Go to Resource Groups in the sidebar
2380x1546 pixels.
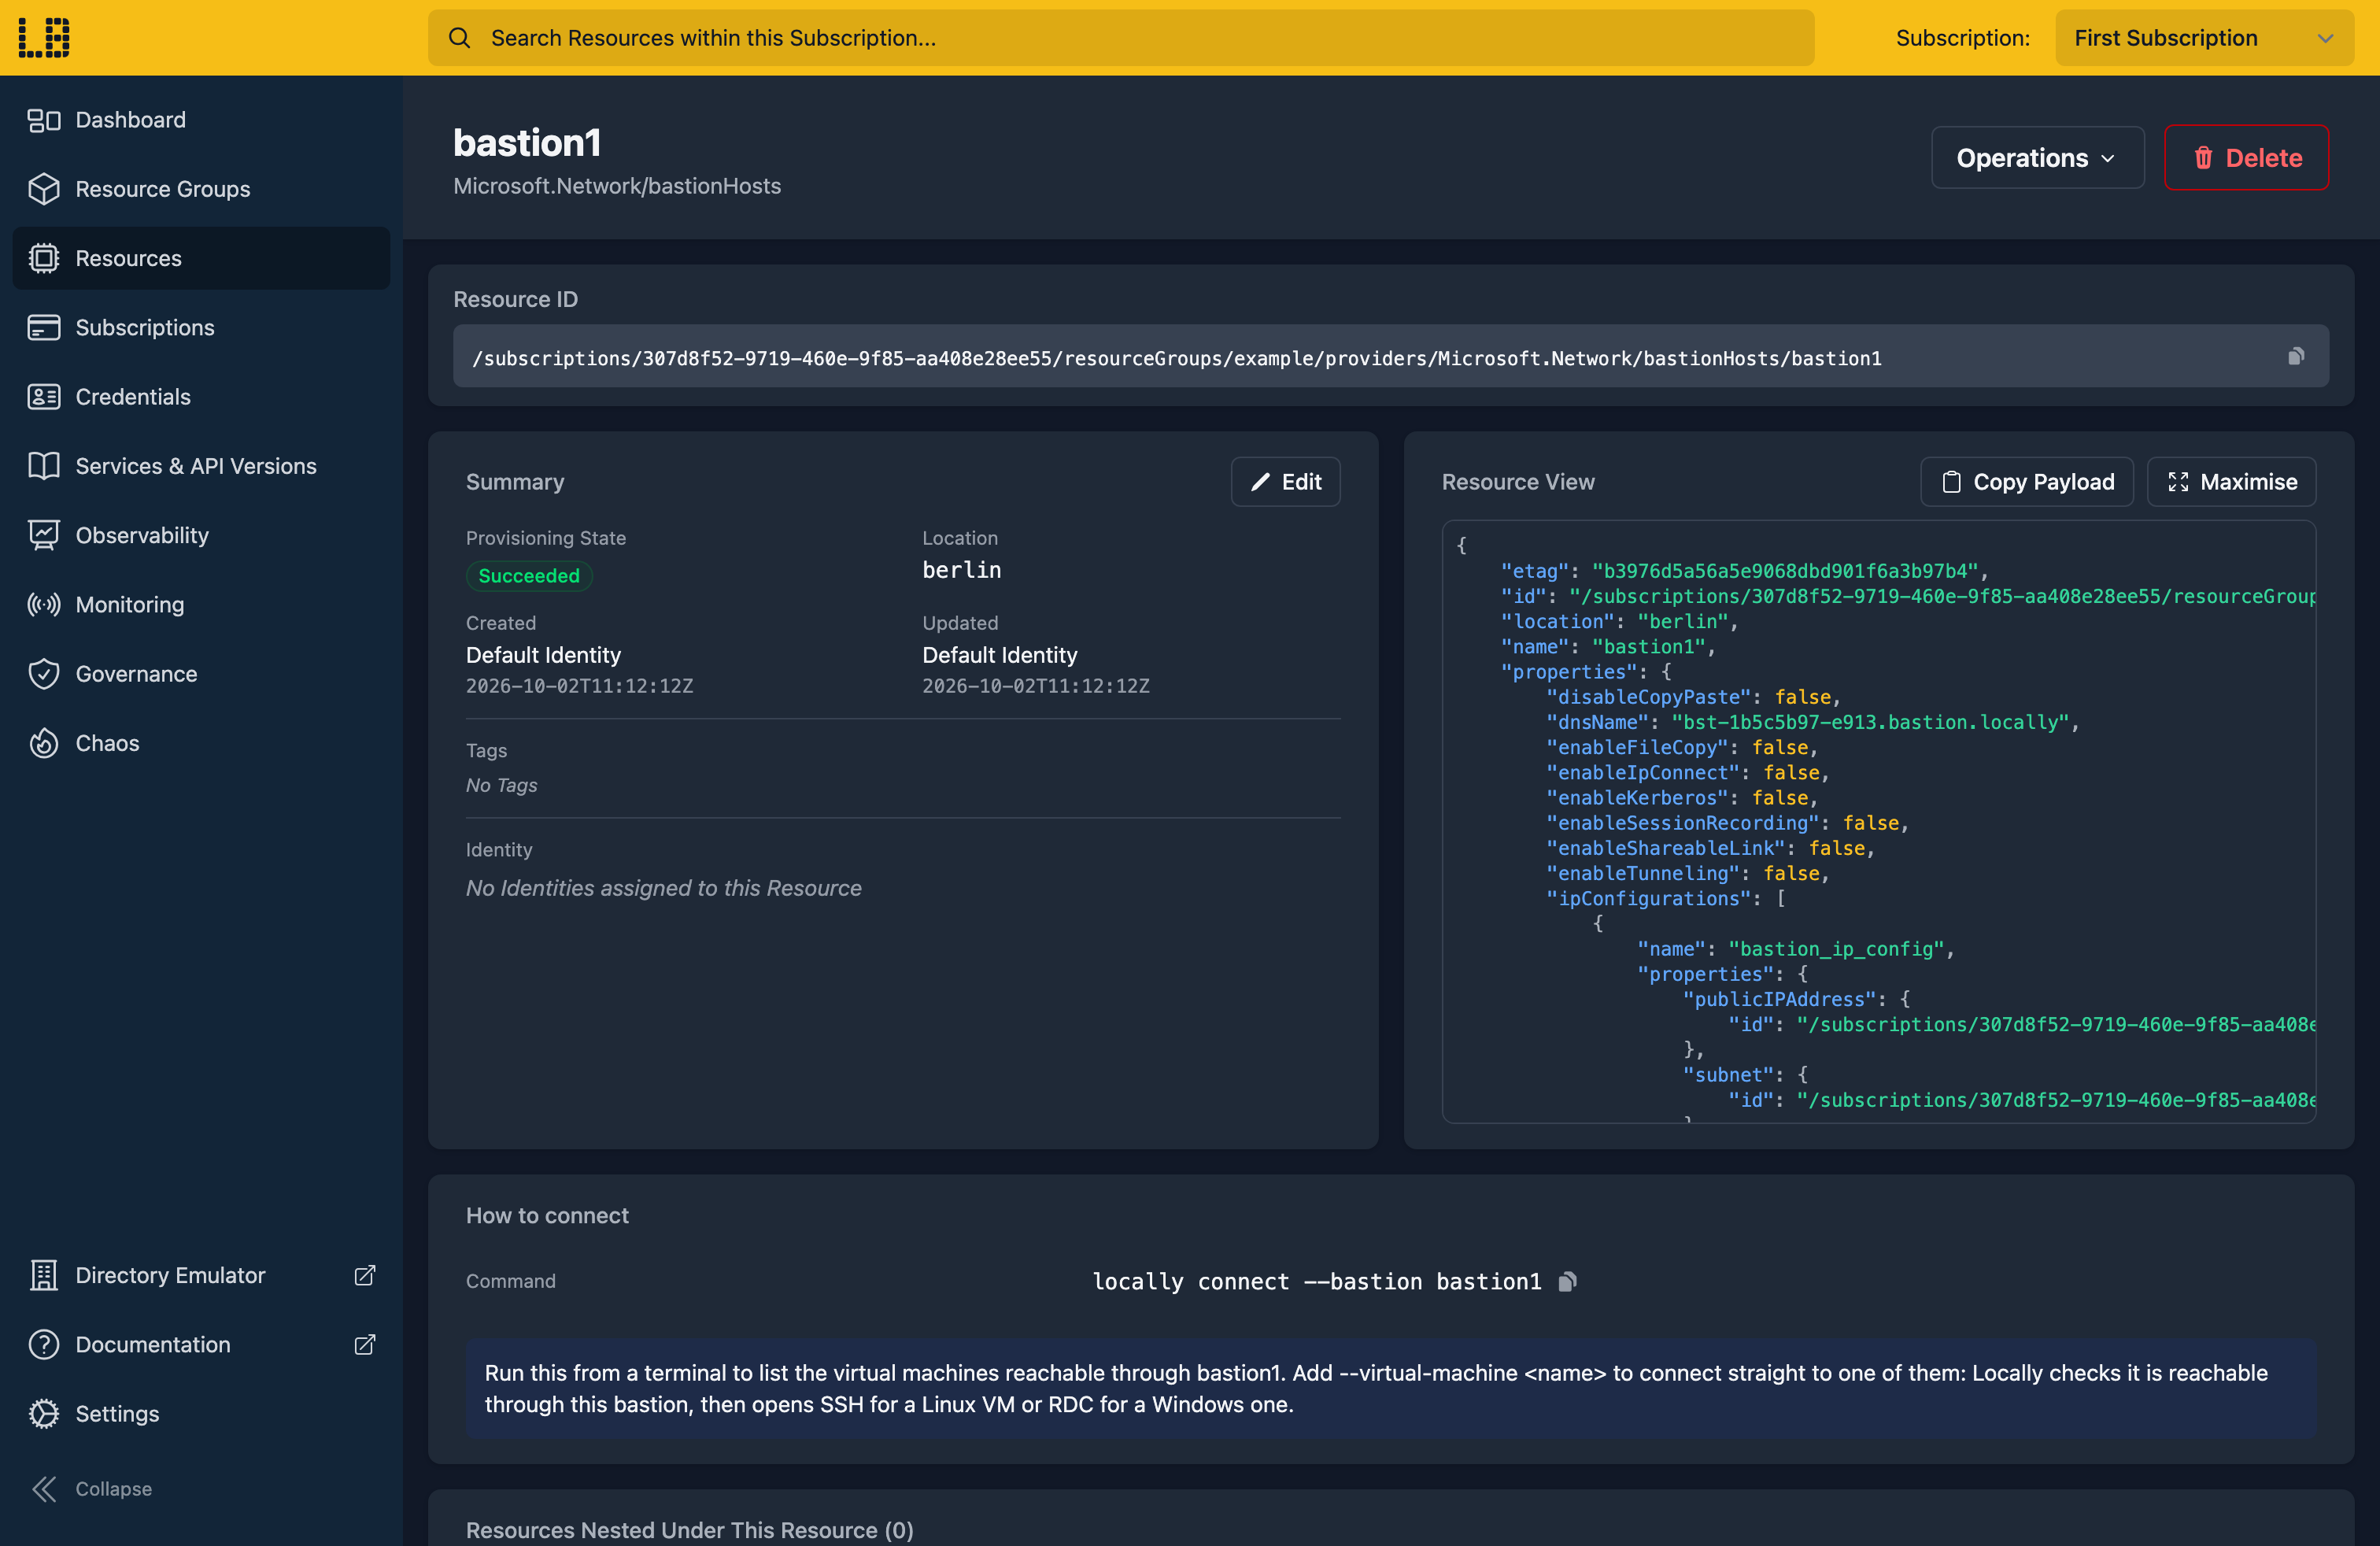[x=201, y=189]
